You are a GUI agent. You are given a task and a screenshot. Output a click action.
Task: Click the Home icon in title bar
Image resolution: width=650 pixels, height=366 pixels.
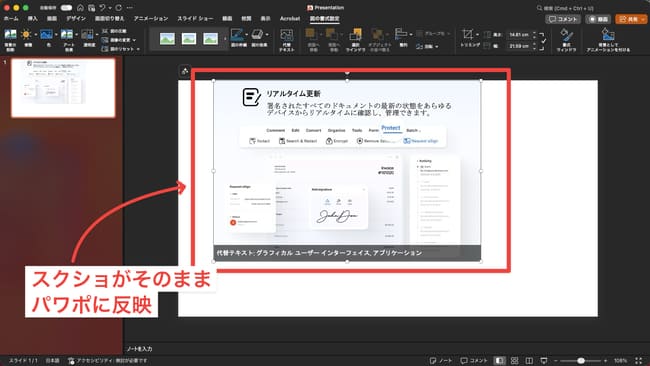tap(80, 8)
